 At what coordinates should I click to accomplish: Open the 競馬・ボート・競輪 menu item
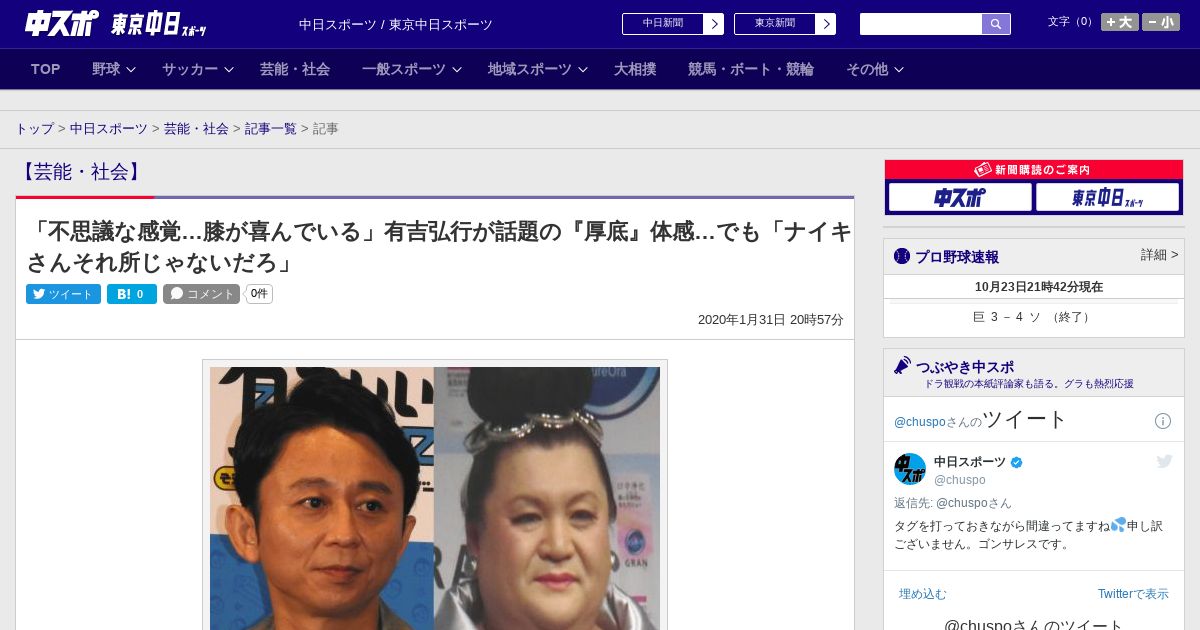[750, 69]
